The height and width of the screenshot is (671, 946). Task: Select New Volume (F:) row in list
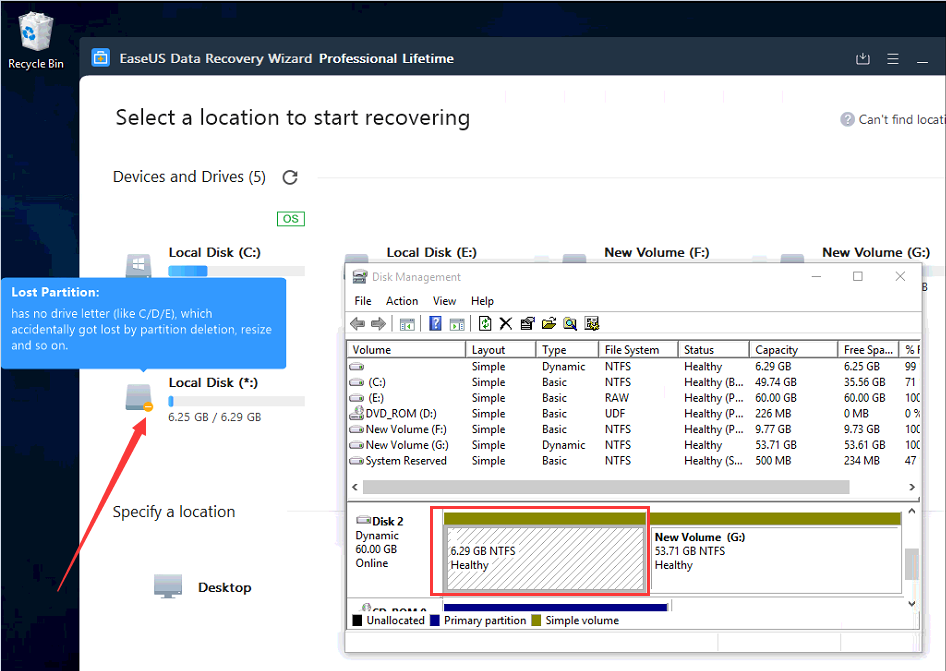pos(633,429)
